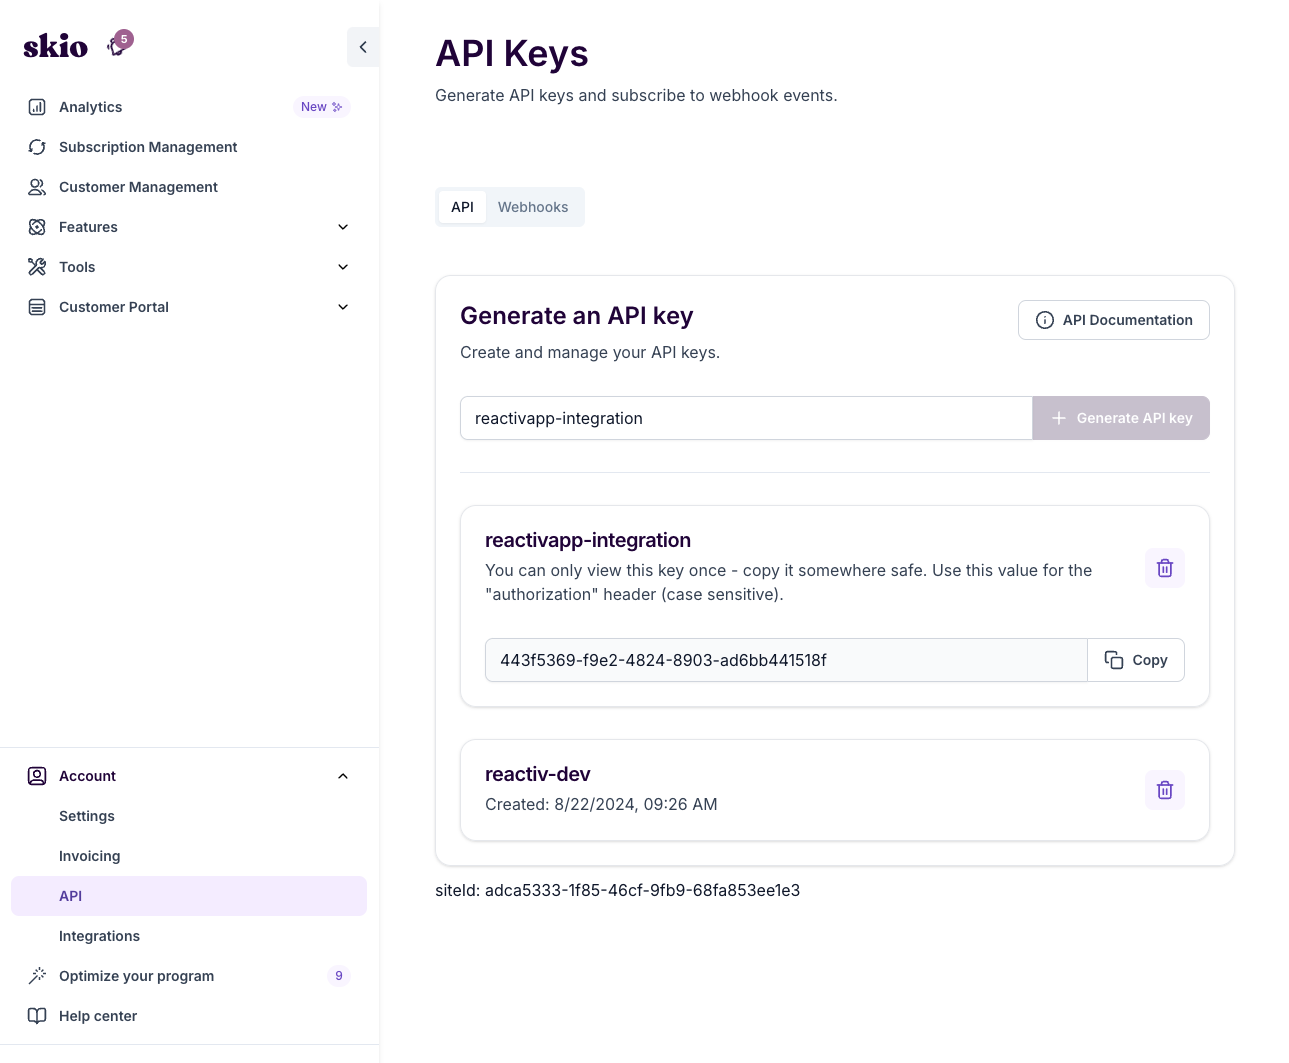The width and height of the screenshot is (1289, 1063).
Task: Click the Subscription Management cycle icon
Action: (x=37, y=147)
